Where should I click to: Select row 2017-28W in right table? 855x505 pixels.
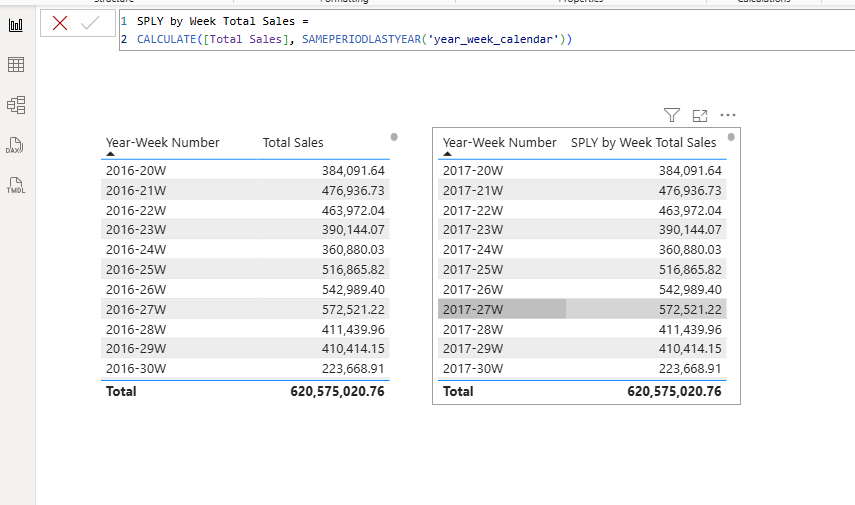[x=582, y=329]
